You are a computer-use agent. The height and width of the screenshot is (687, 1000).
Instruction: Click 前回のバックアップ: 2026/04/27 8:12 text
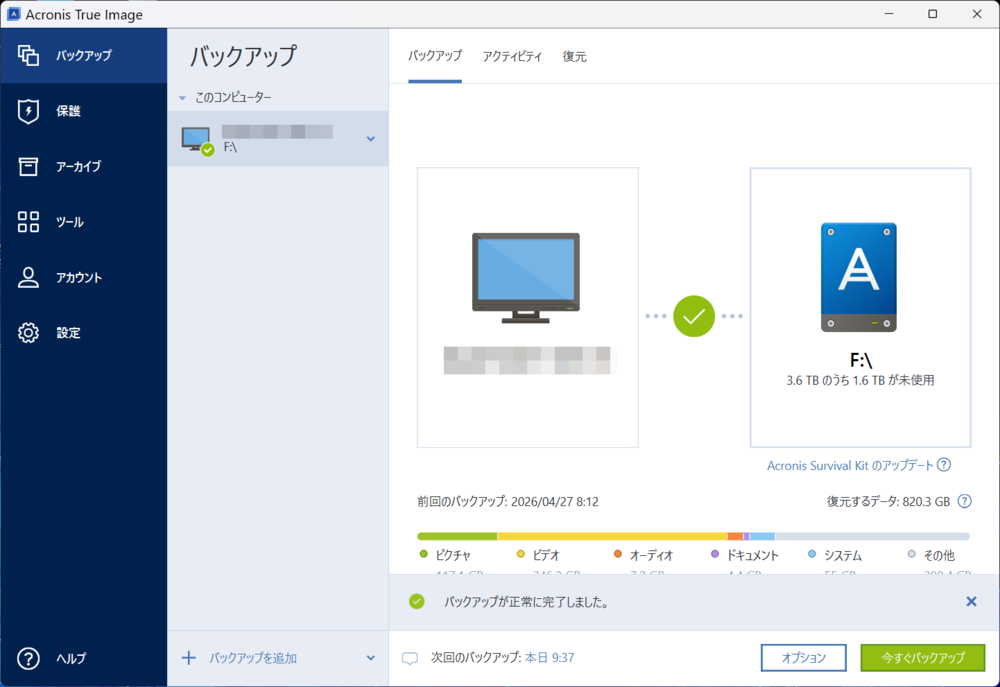pos(508,502)
